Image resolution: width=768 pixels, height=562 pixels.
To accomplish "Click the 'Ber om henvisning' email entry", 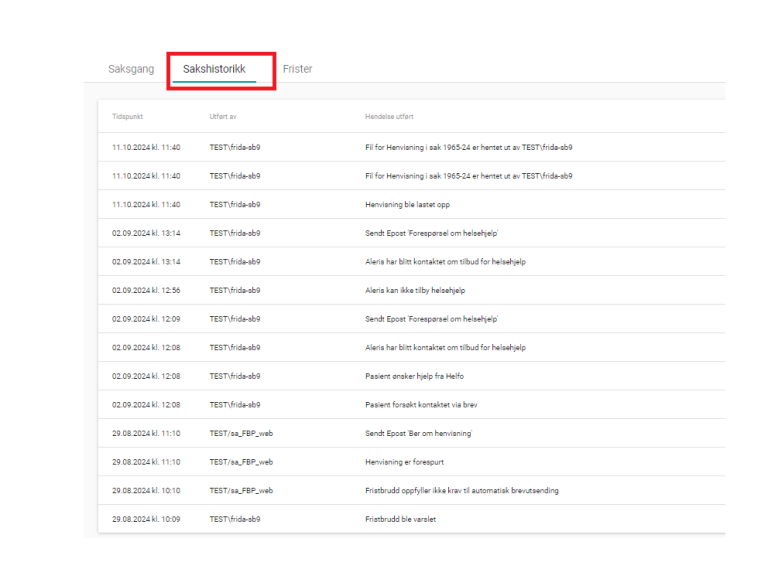I will click(419, 434).
